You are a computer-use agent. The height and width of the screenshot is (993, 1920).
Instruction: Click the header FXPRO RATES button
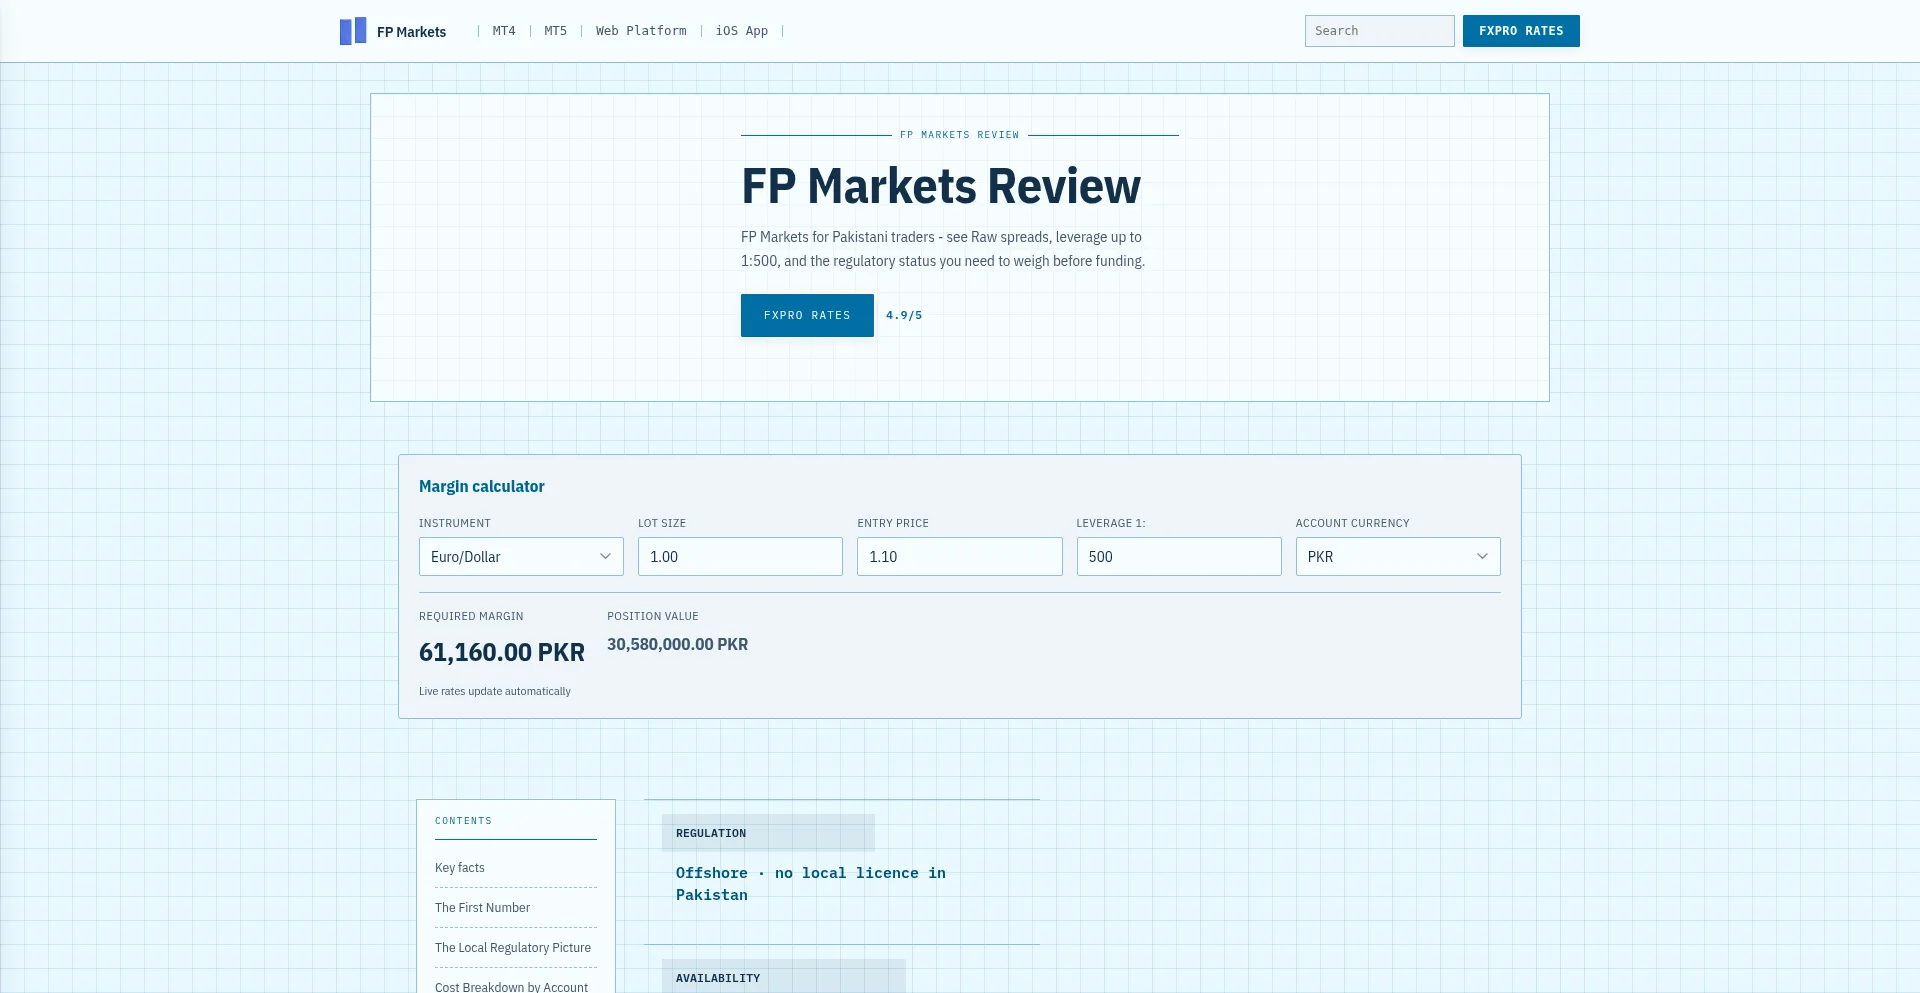(x=1521, y=31)
